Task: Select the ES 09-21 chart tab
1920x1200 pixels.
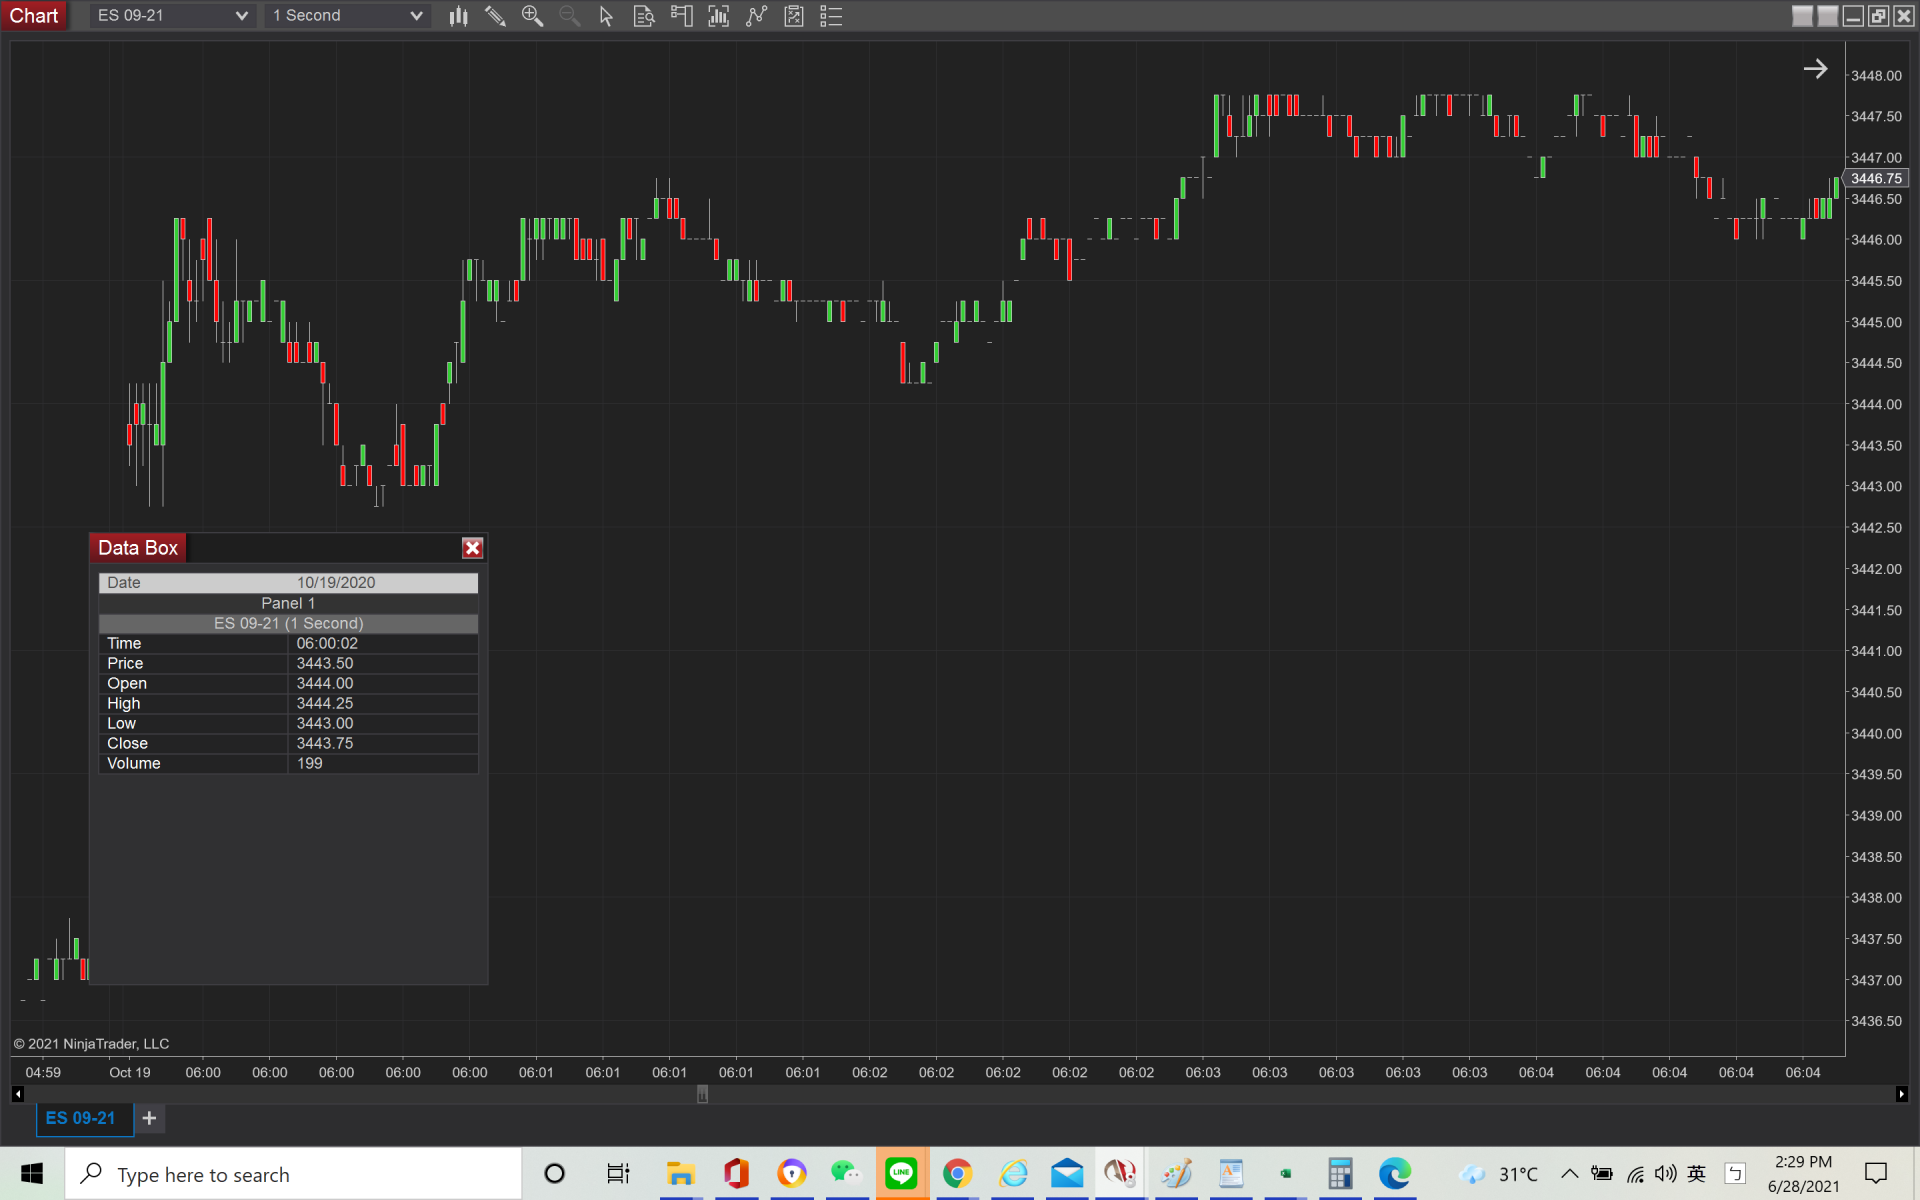Action: [81, 1118]
